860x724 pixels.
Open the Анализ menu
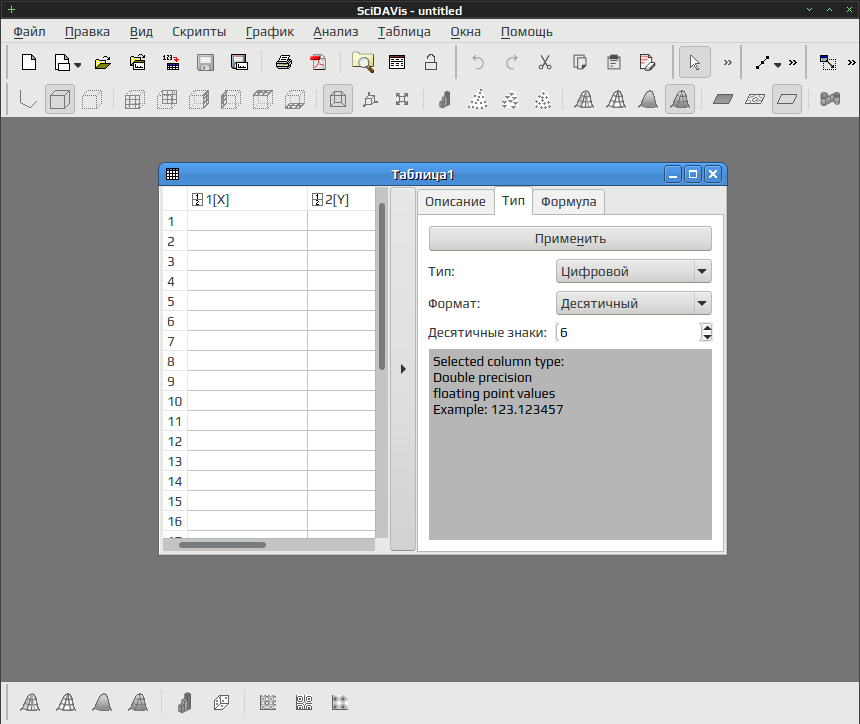336,32
